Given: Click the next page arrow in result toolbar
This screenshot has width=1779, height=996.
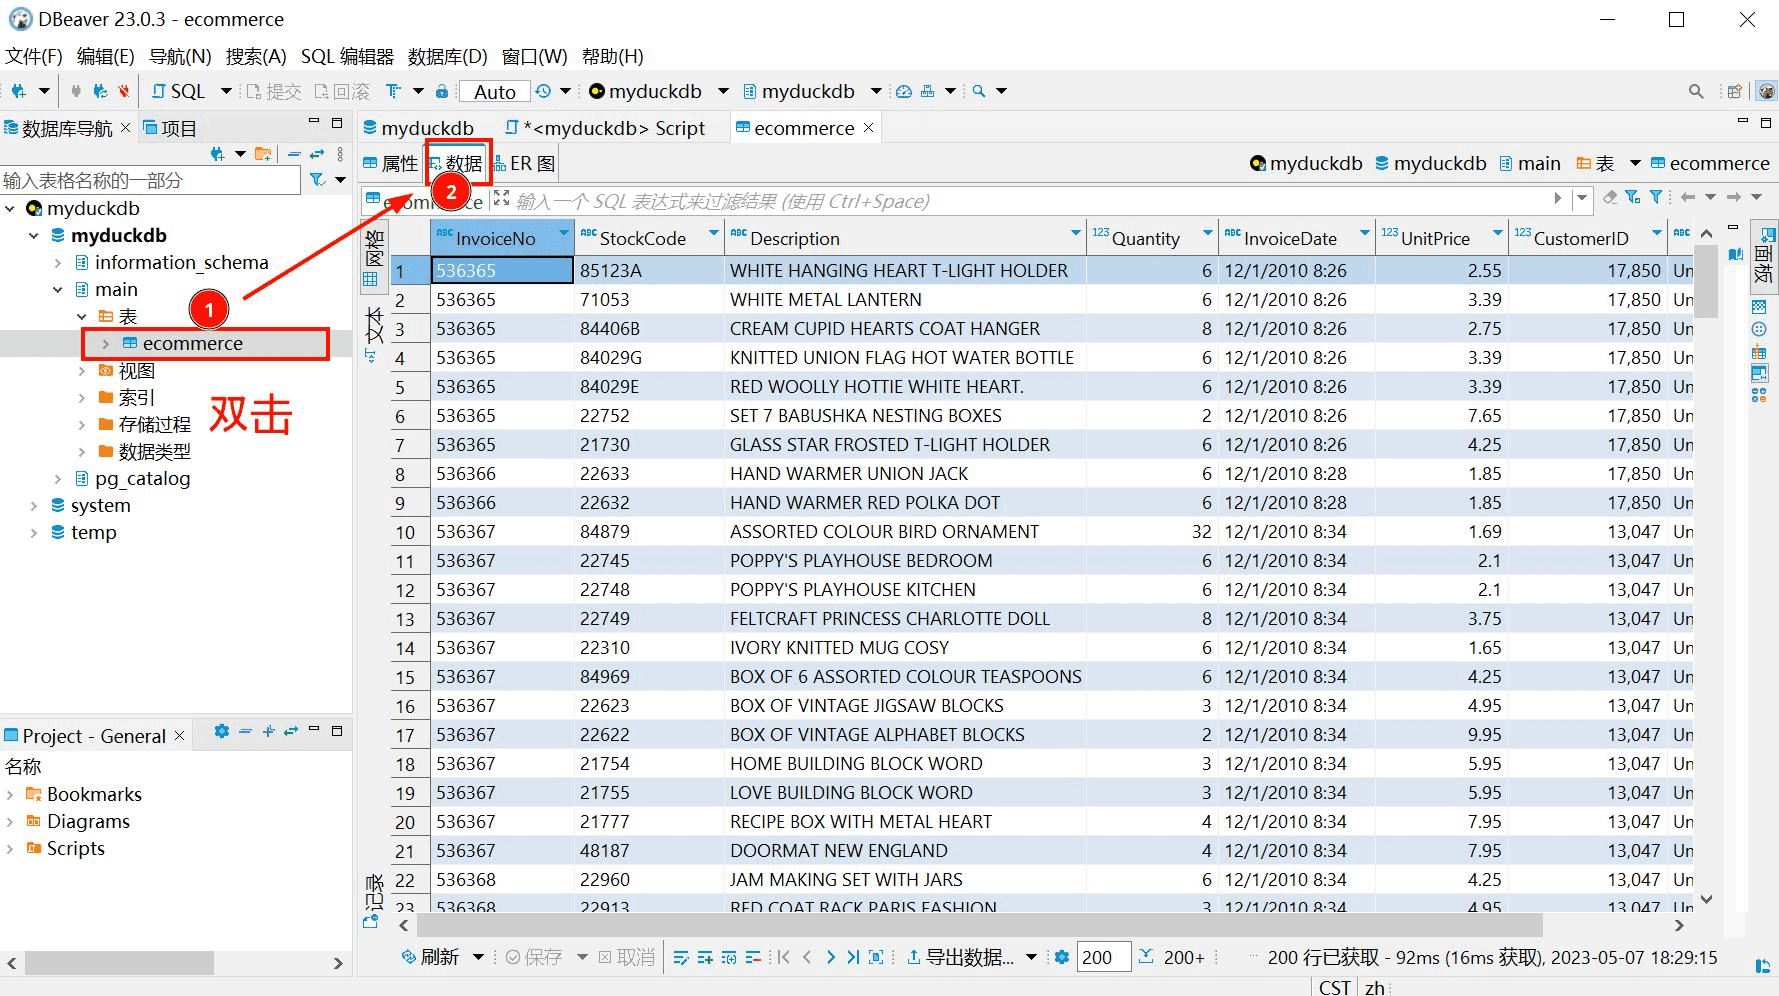Looking at the screenshot, I should [830, 958].
